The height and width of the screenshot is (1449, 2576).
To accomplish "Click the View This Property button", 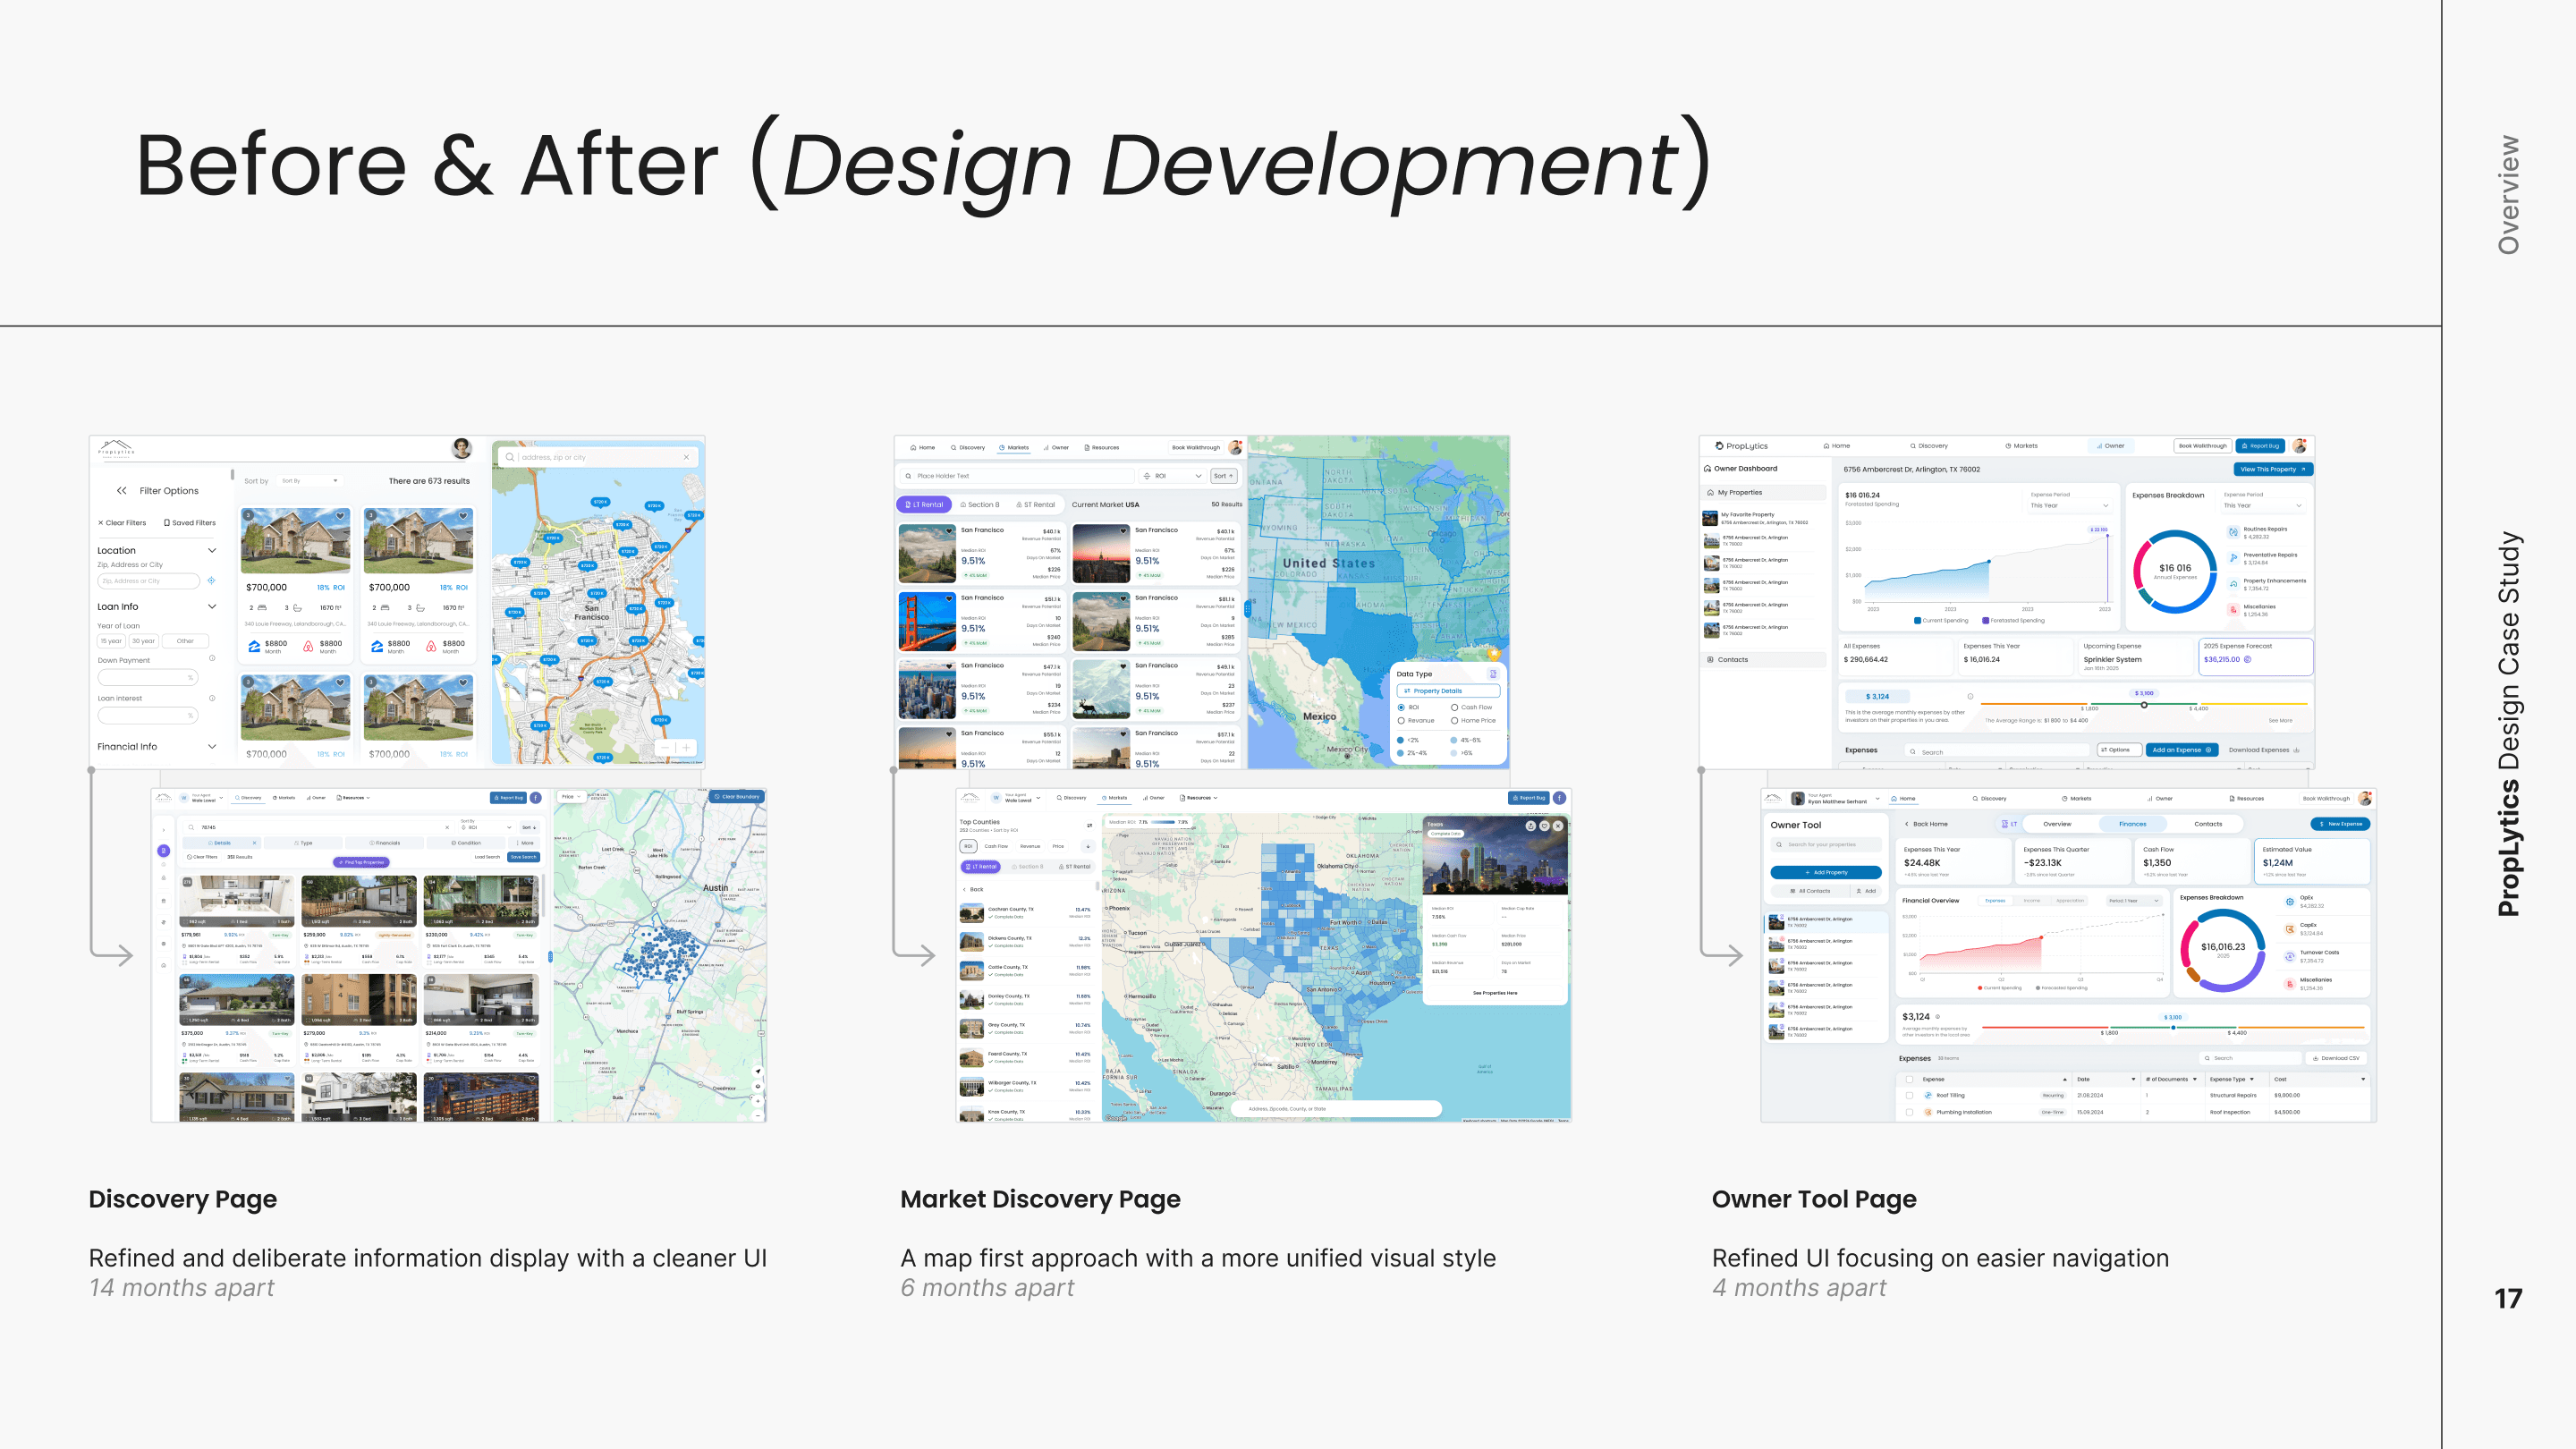I will 2272,469.
